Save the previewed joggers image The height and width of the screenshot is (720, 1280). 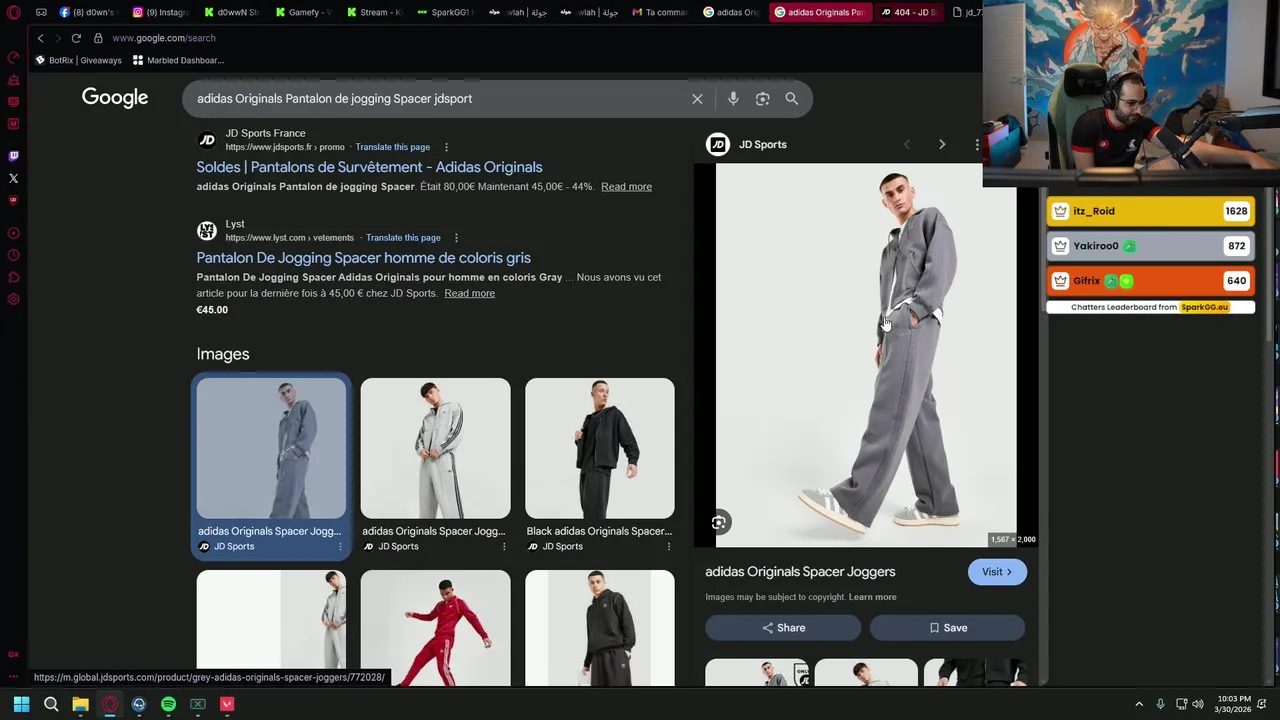pyautogui.click(x=947, y=628)
